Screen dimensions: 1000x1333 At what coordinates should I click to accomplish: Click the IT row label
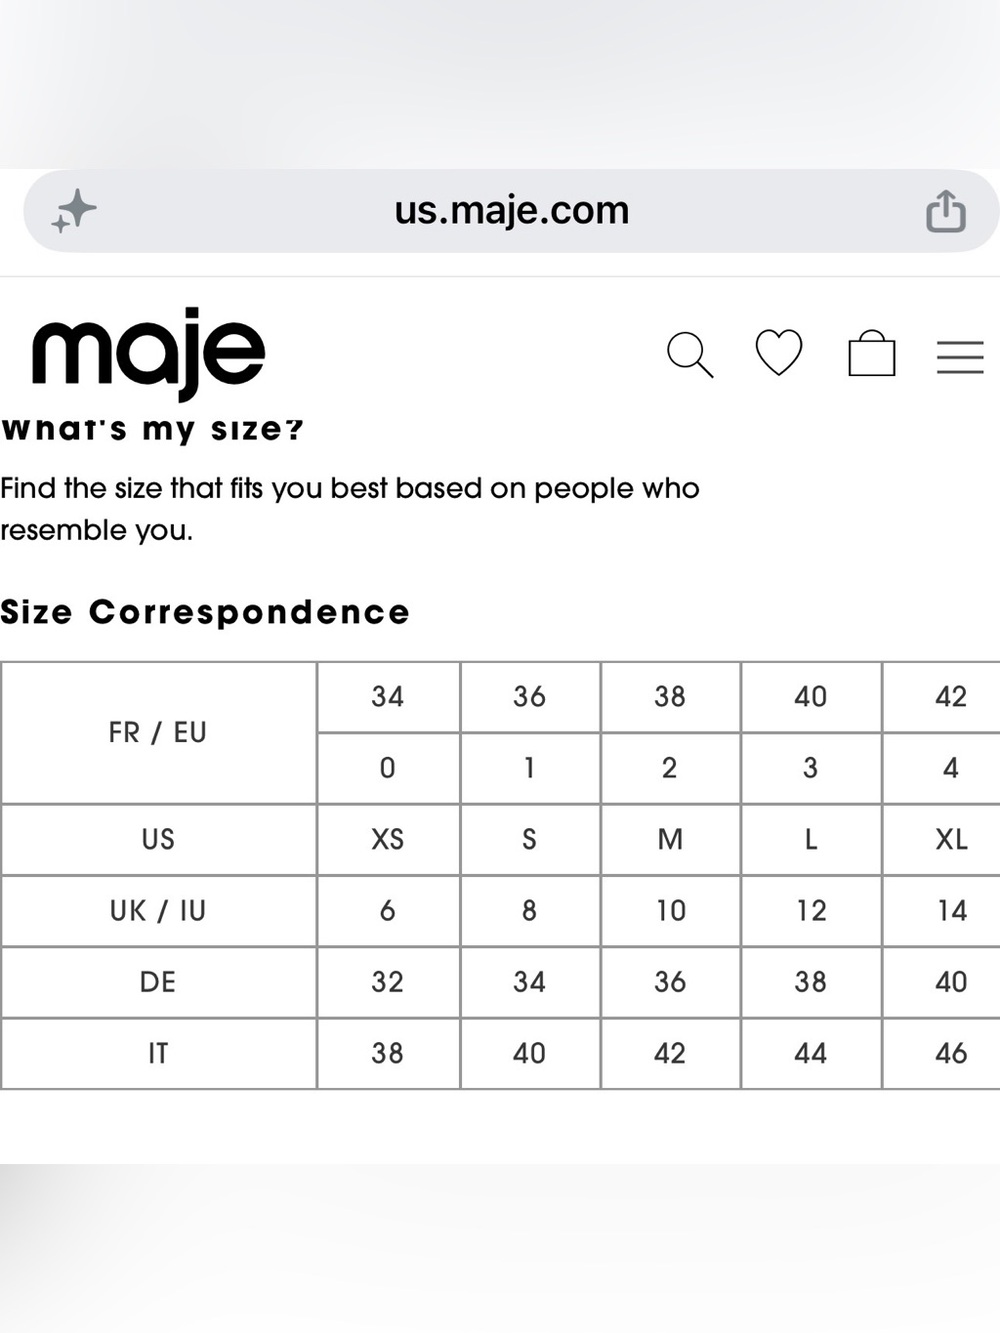pos(158,1053)
